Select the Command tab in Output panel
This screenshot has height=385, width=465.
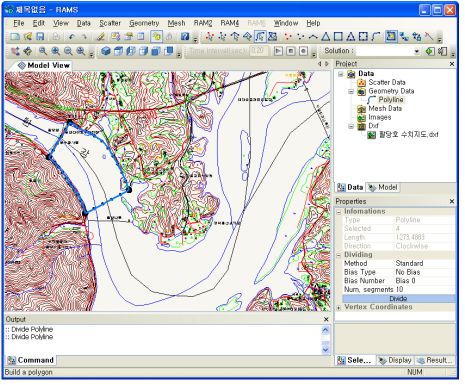[31, 360]
